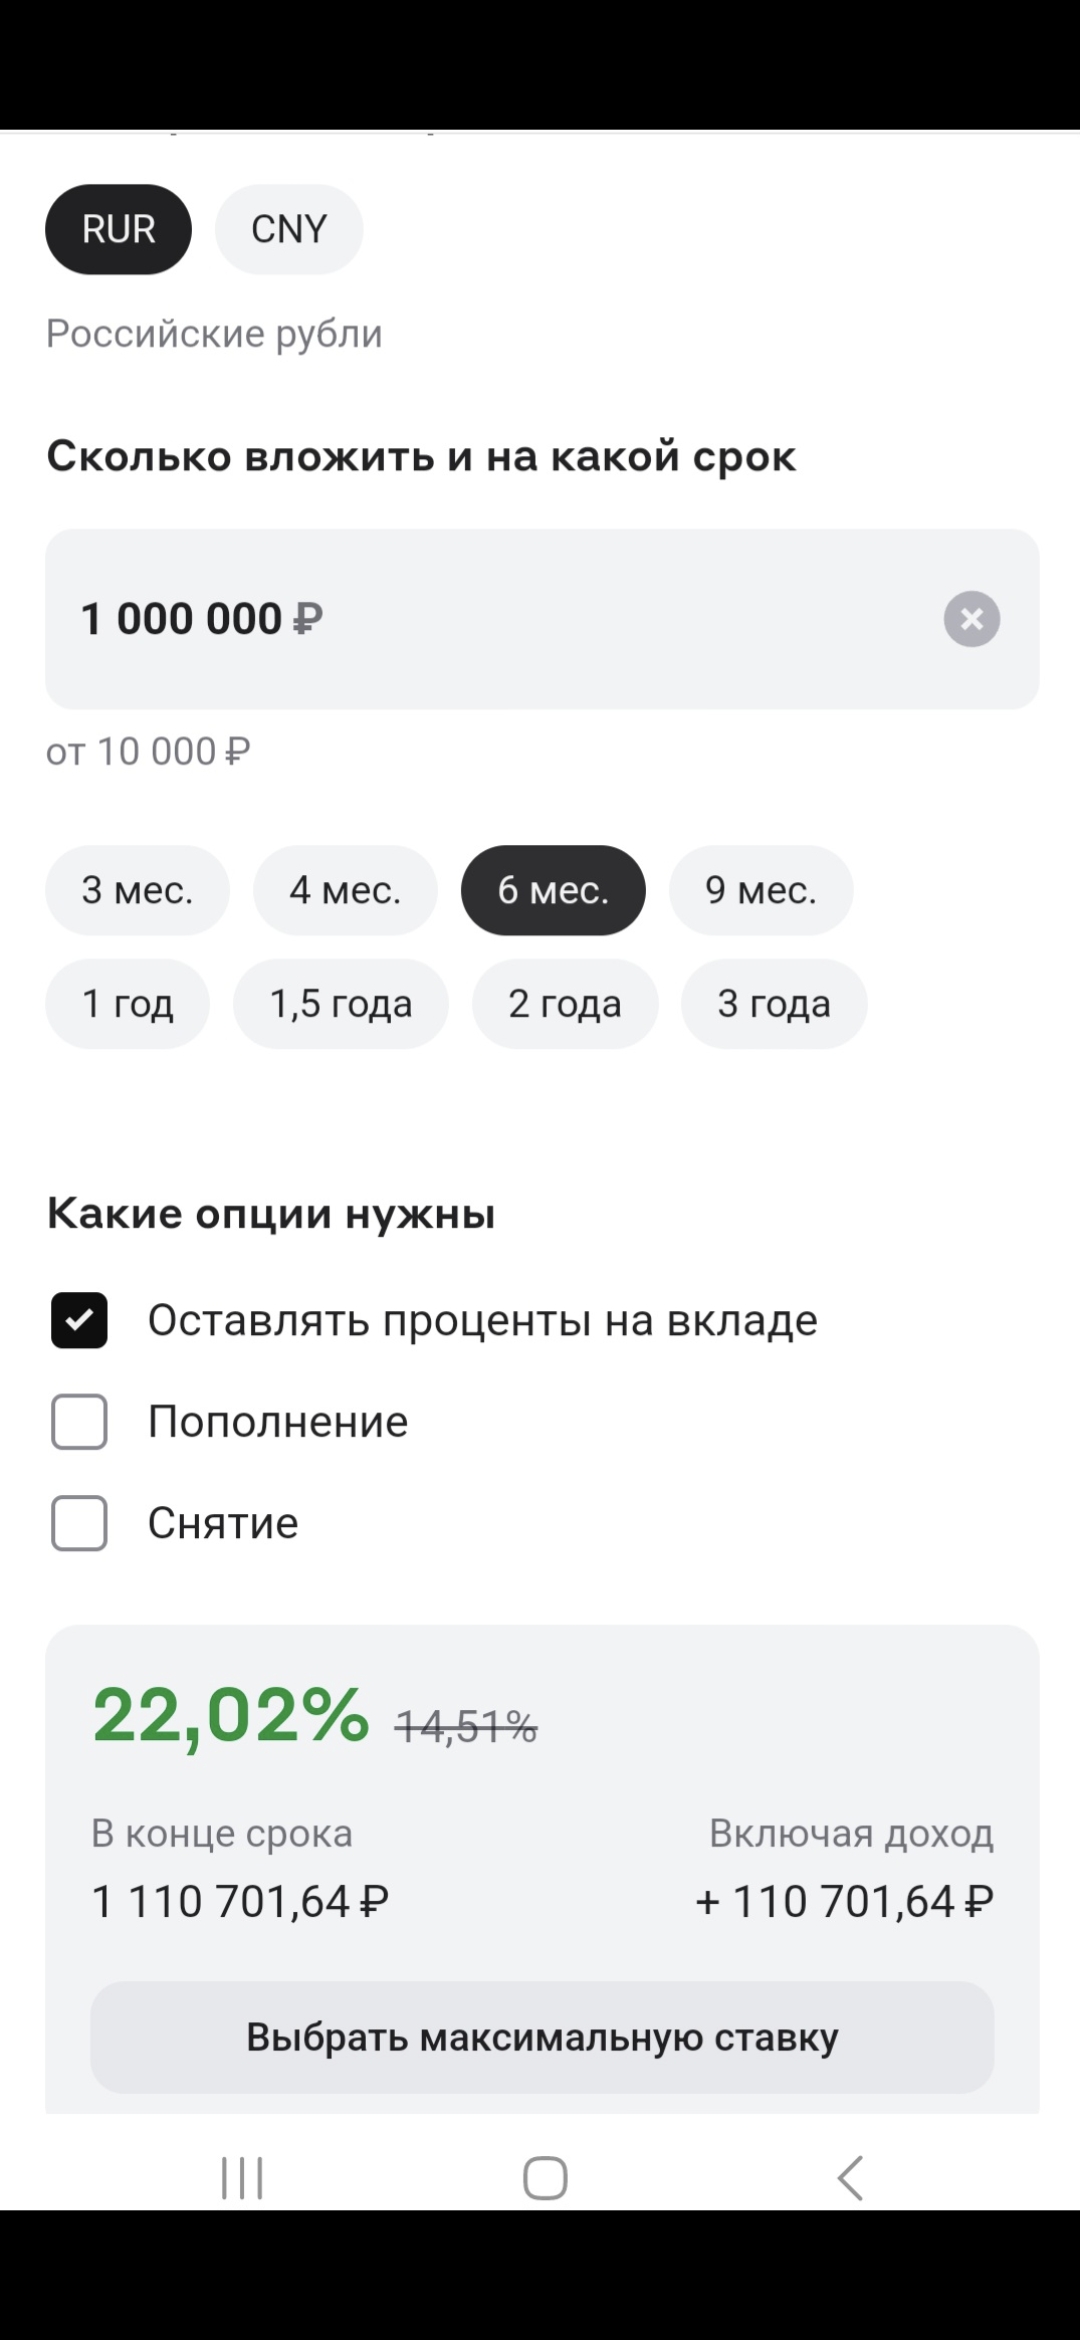This screenshot has width=1080, height=2340.
Task: Open Android recent apps
Action: (242, 2177)
